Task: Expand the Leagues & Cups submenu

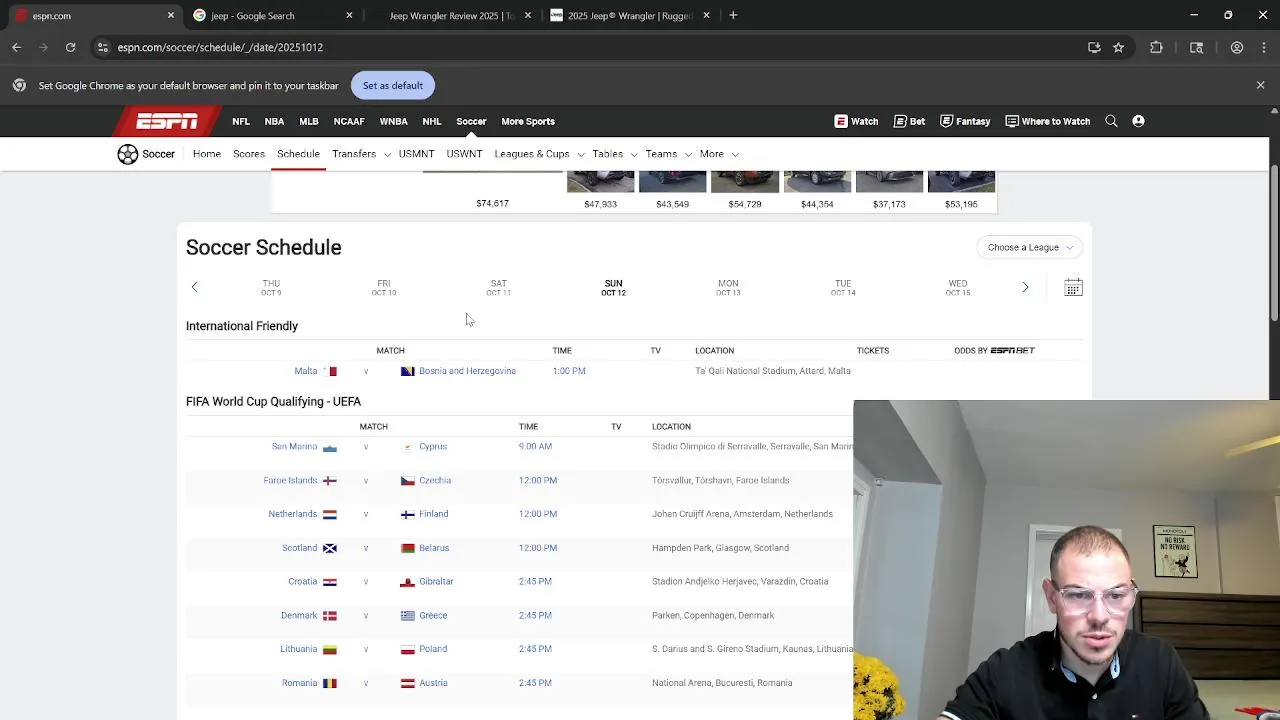Action: coord(580,154)
